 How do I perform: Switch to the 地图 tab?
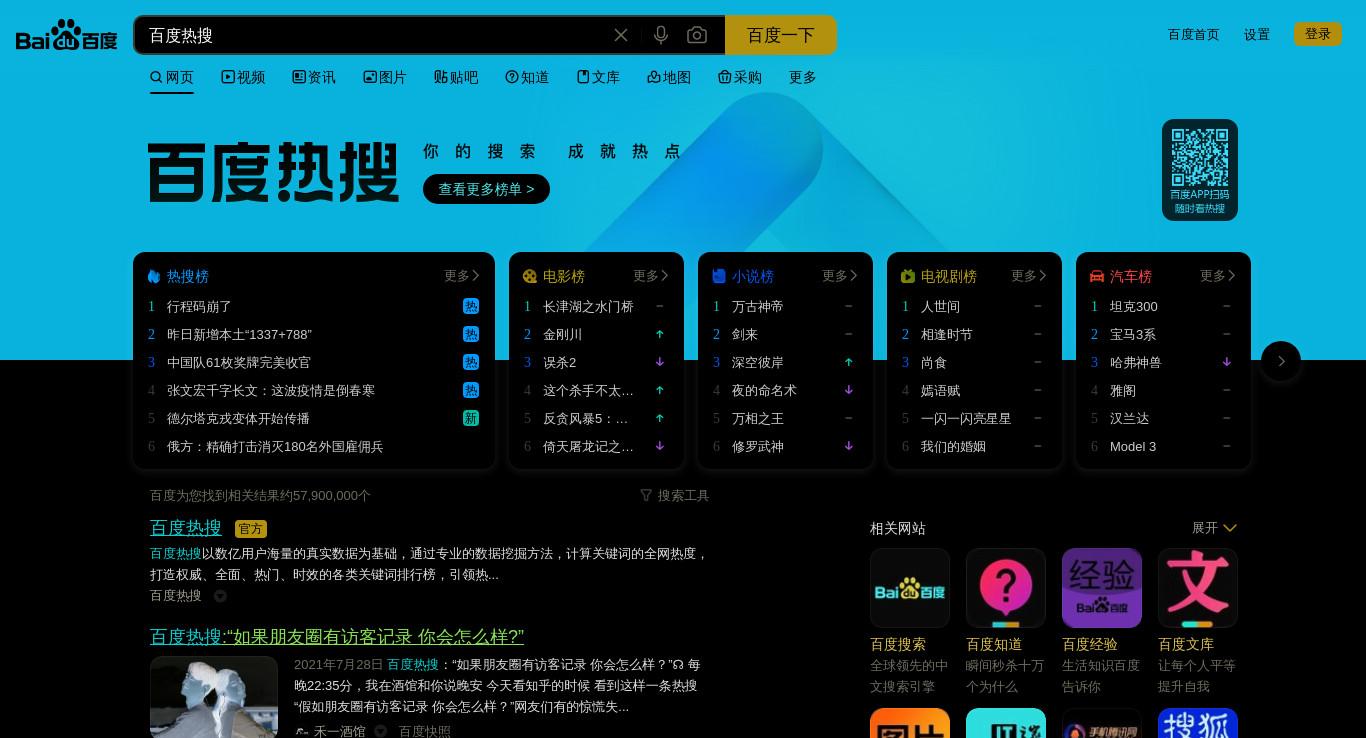(669, 77)
